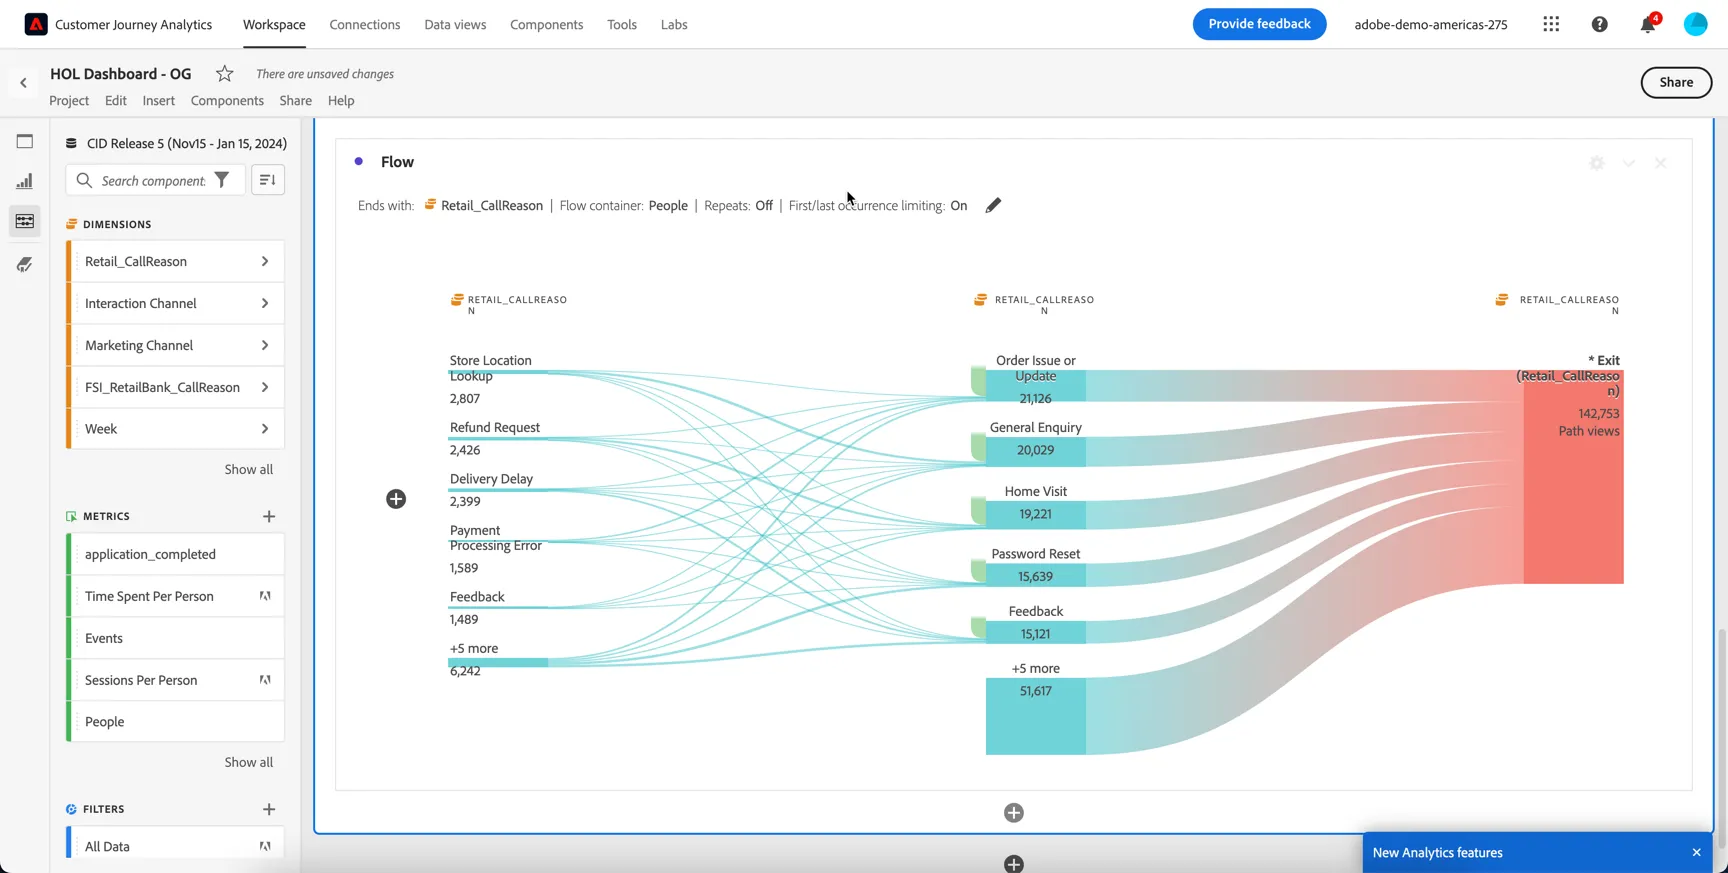1728x873 pixels.
Task: Switch to the Connections tab
Action: point(365,24)
